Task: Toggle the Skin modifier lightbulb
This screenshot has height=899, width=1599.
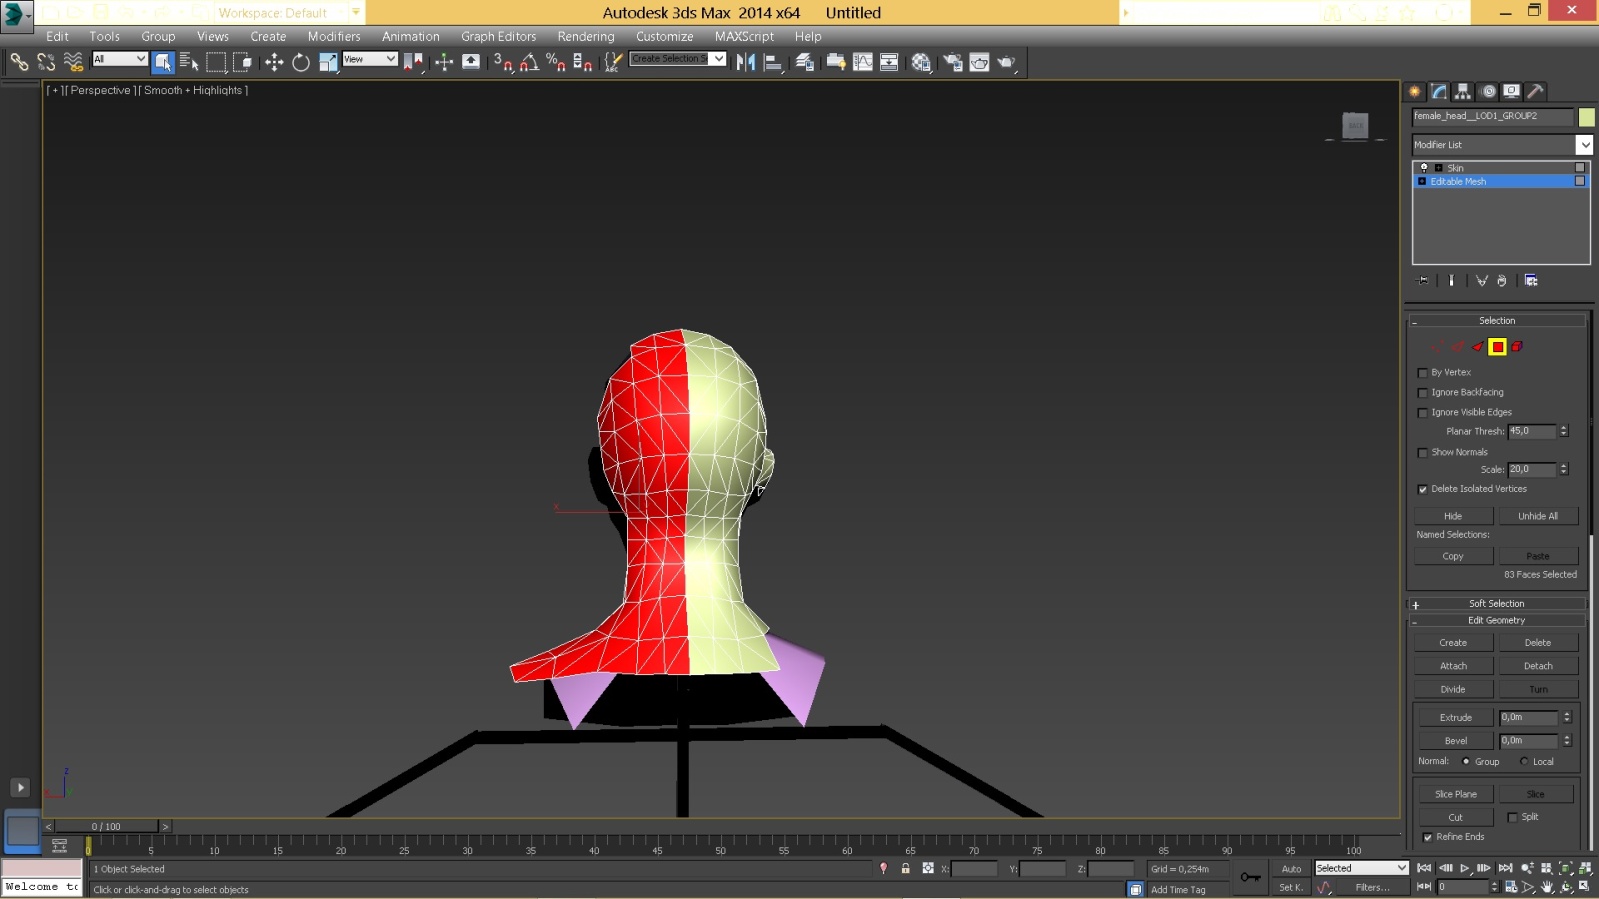Action: (1424, 168)
